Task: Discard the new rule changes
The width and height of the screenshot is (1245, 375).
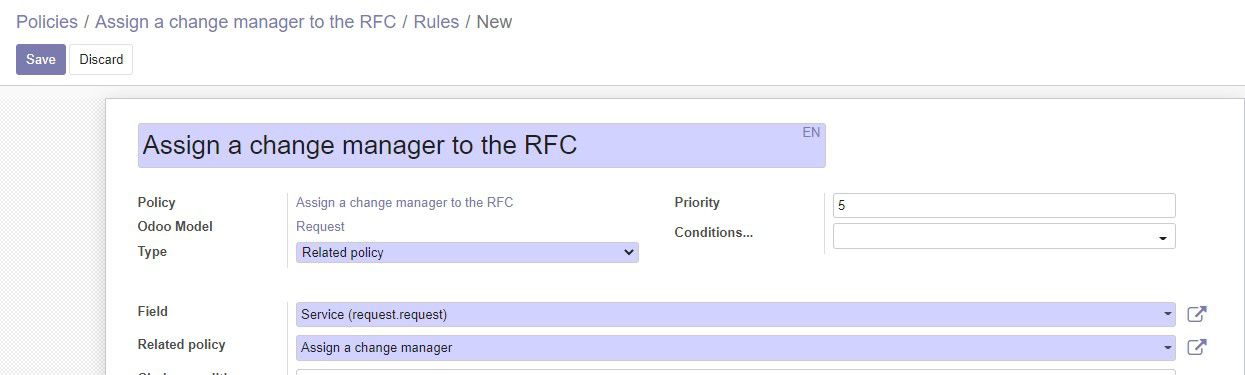Action: [101, 59]
